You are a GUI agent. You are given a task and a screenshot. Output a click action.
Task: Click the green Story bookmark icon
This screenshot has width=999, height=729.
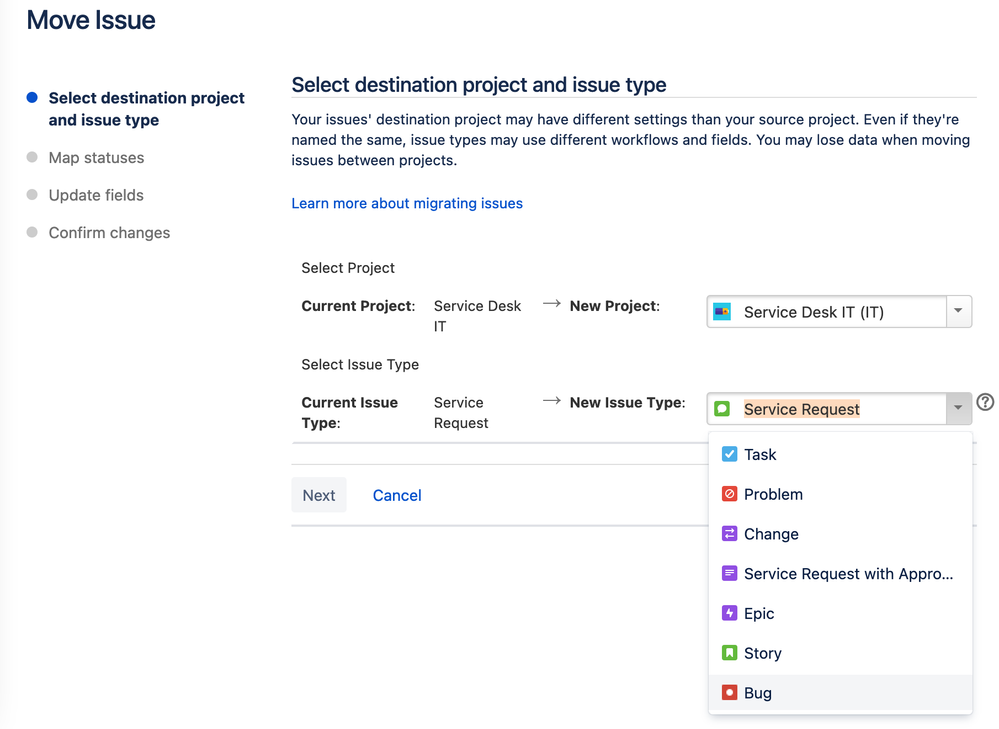729,653
